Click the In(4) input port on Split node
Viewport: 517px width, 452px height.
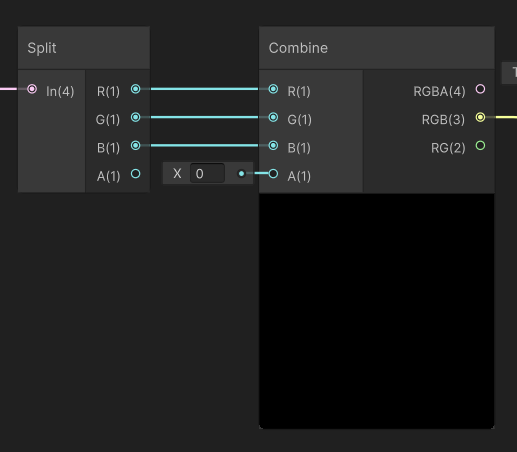(32, 89)
